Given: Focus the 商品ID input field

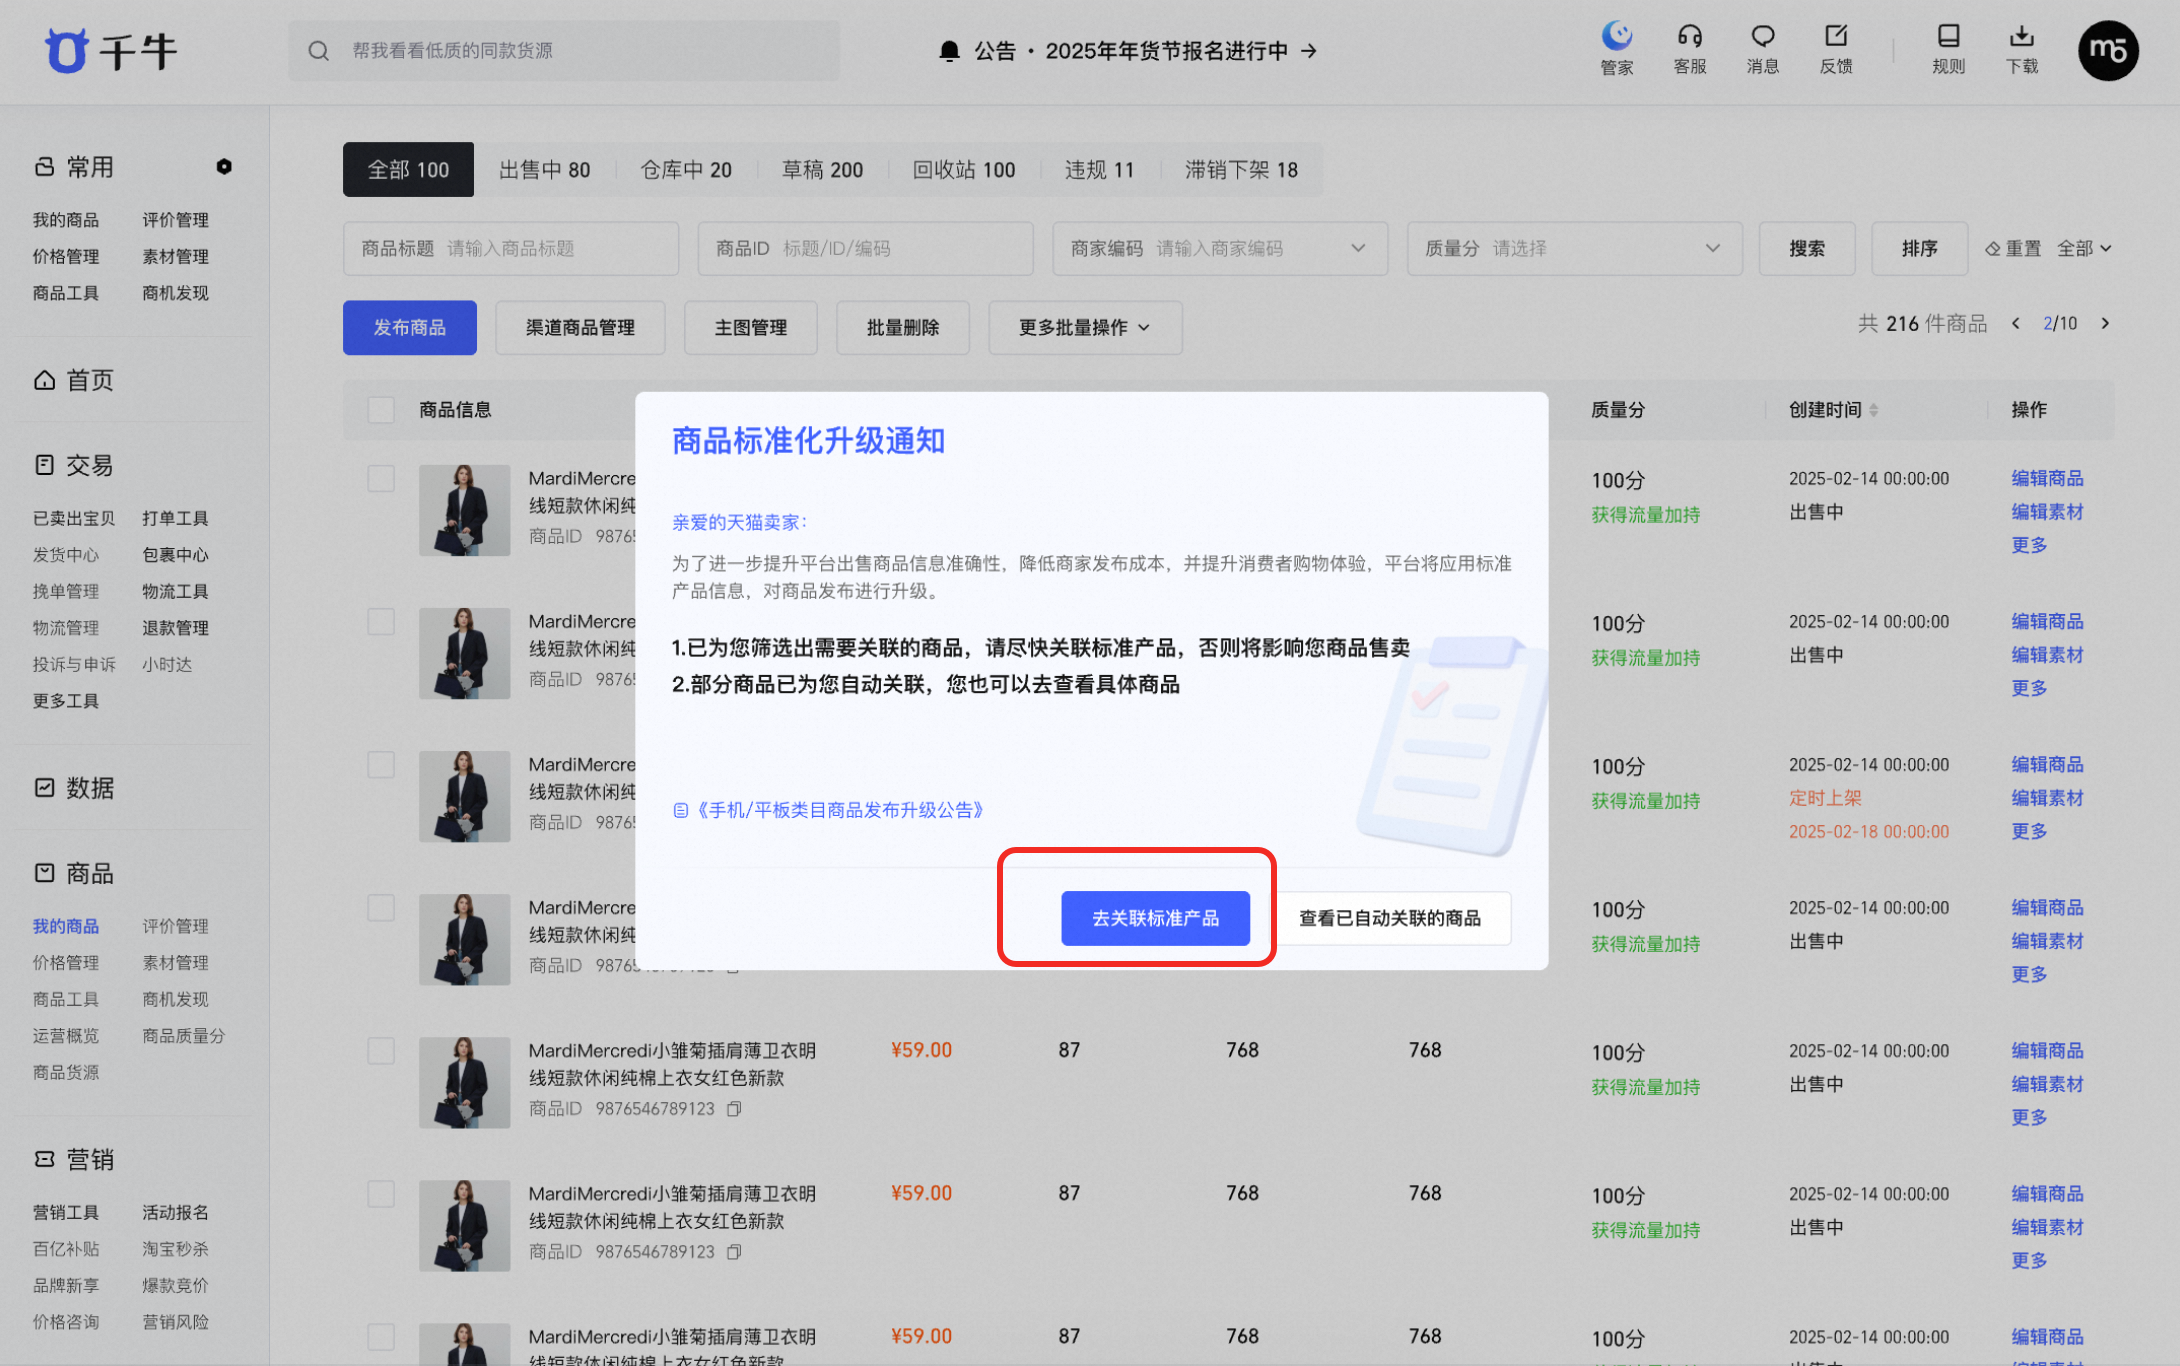Looking at the screenshot, I should pos(865,248).
